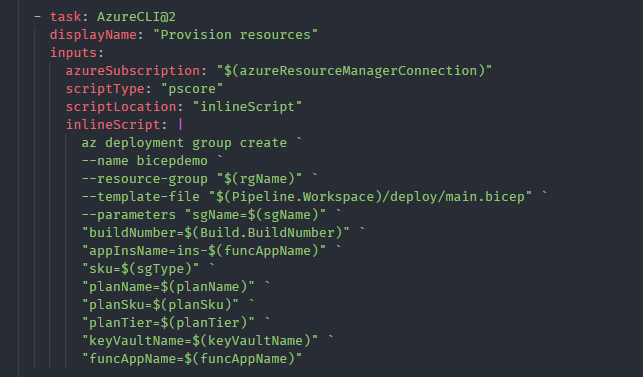The height and width of the screenshot is (377, 643).
Task: Place cursor on displayName key
Action: pyautogui.click(x=93, y=35)
